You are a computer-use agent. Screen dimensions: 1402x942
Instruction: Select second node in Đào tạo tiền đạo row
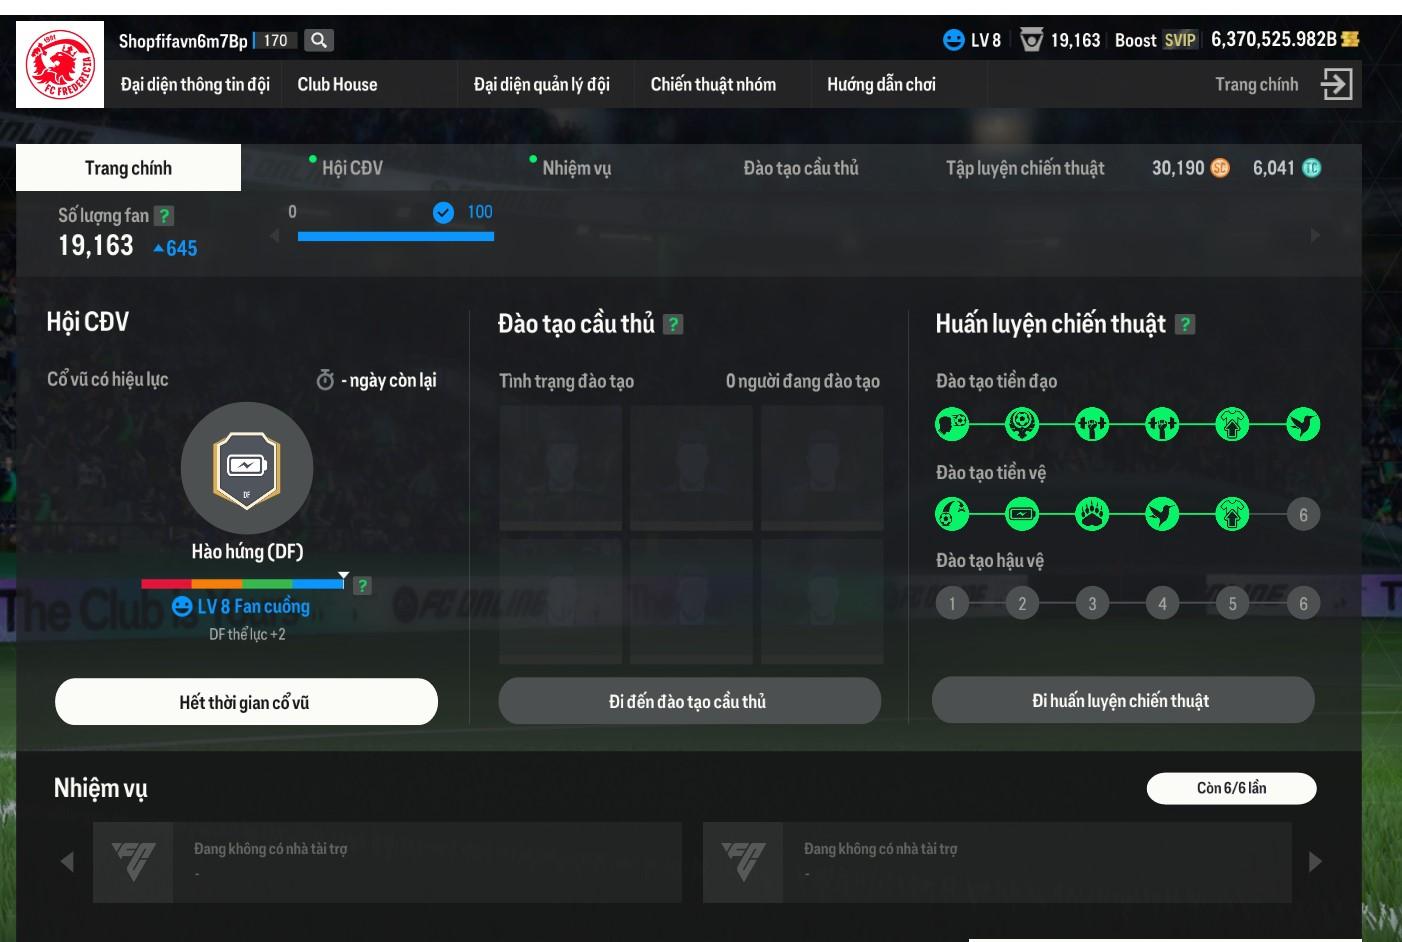coord(1022,425)
